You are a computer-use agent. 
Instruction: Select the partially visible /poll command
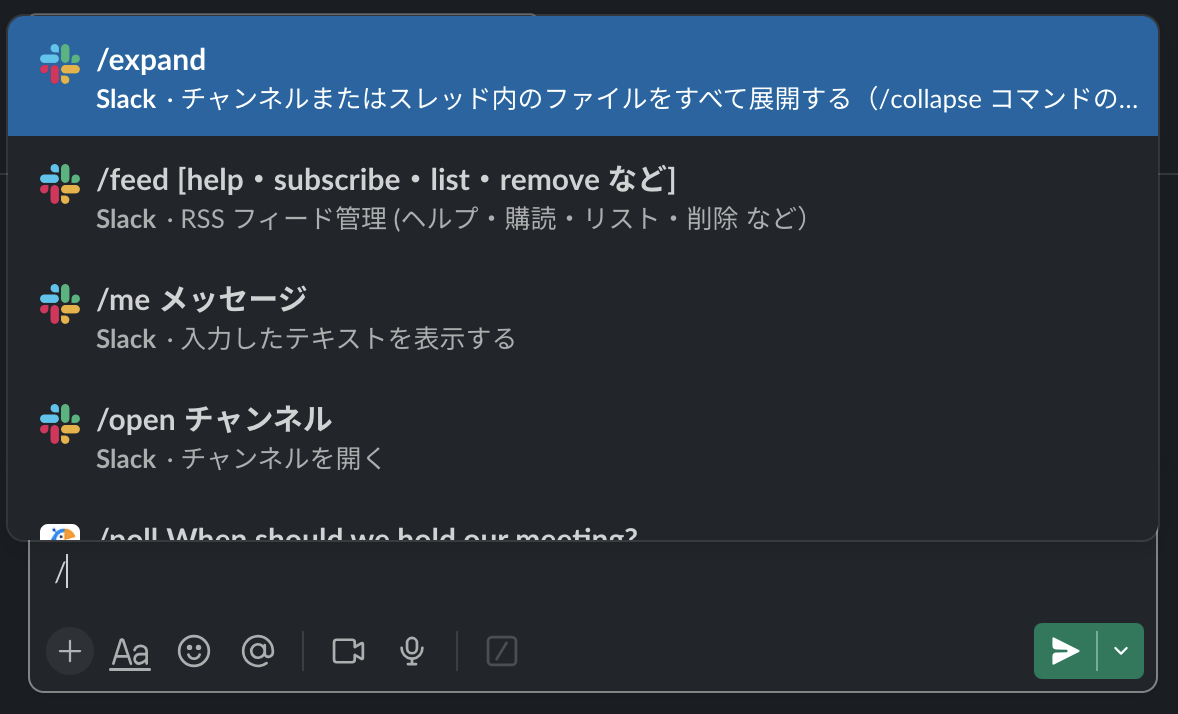click(400, 533)
